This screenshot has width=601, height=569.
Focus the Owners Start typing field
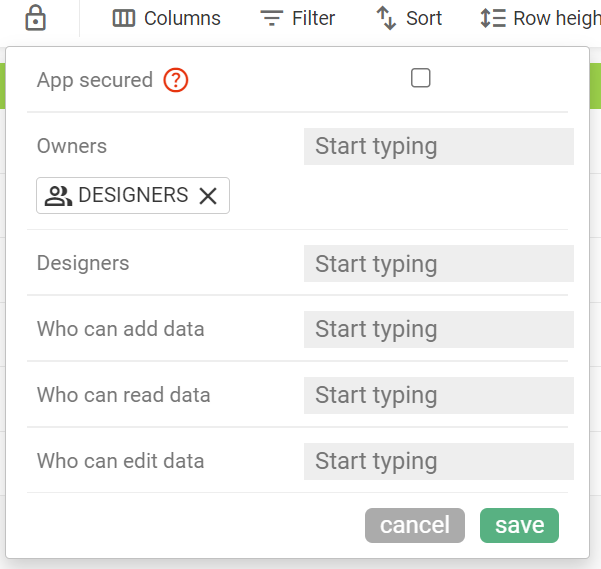(x=438, y=146)
